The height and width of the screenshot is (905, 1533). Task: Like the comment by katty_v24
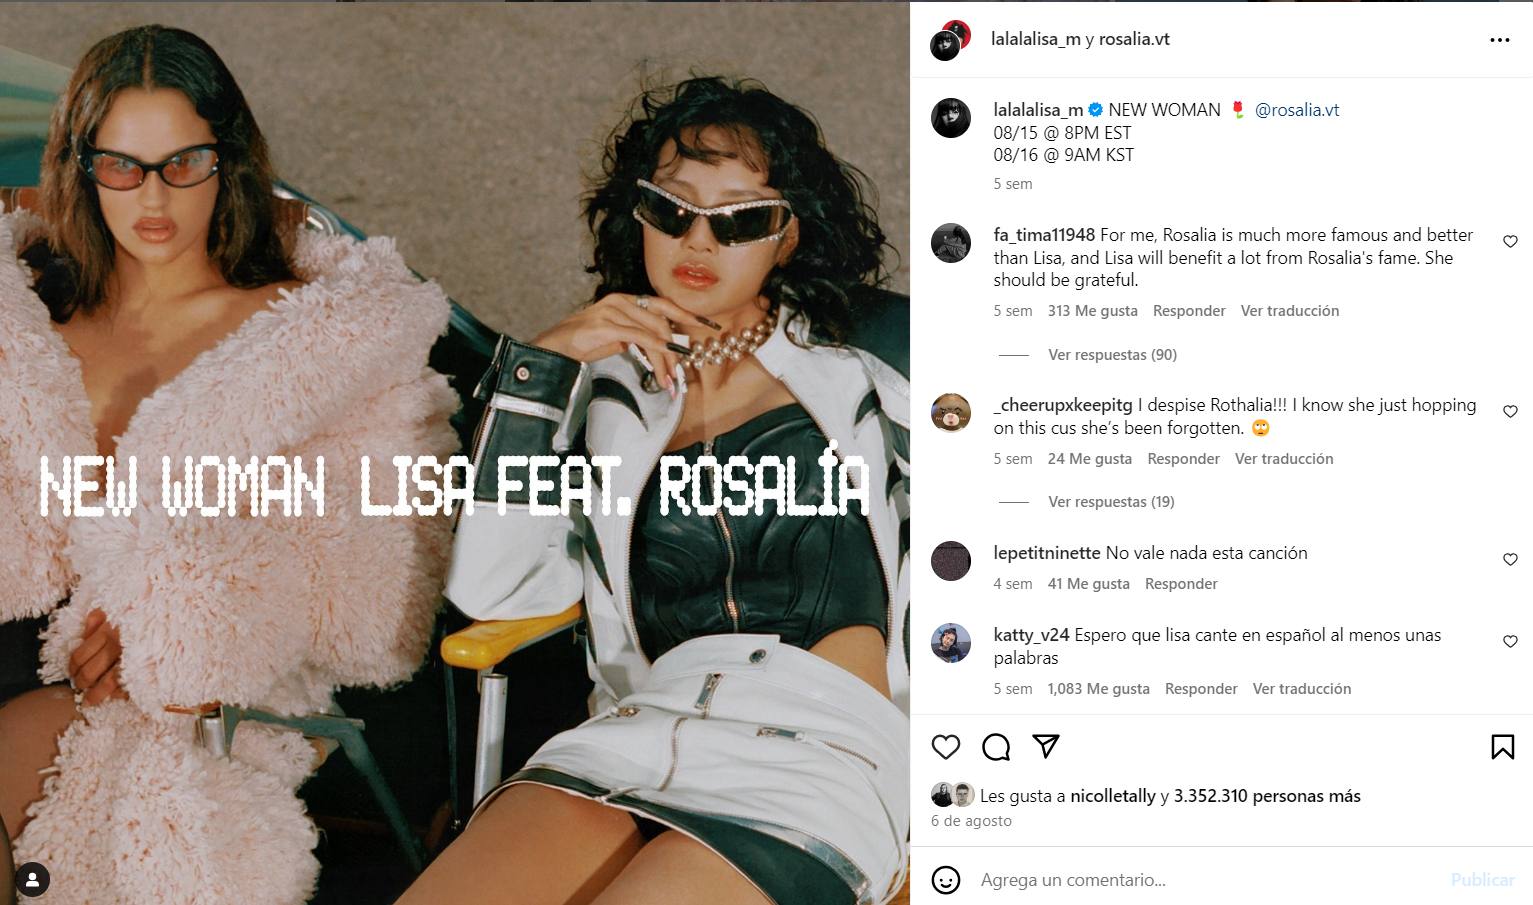click(1510, 641)
